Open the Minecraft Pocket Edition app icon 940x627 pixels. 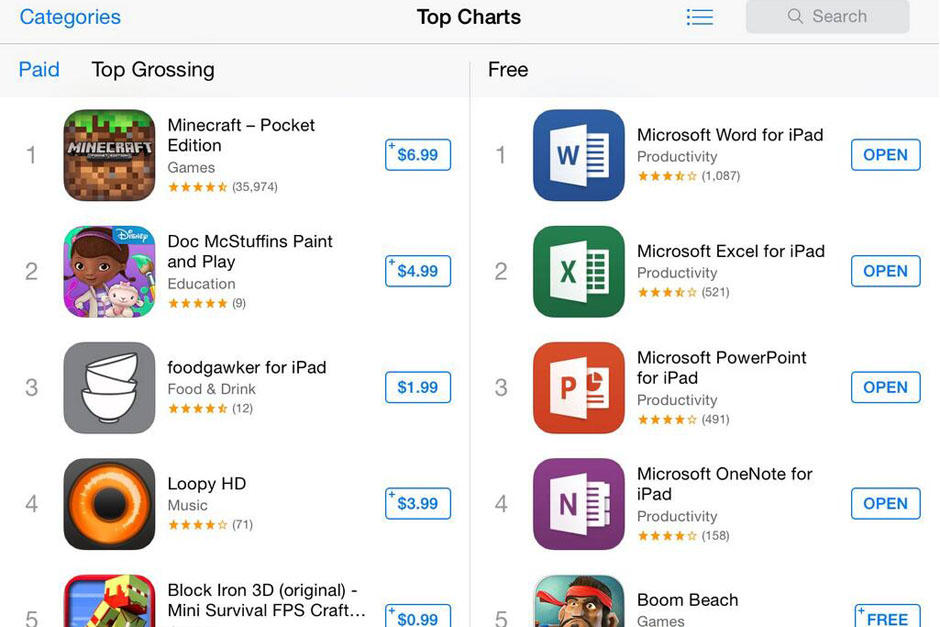point(109,156)
